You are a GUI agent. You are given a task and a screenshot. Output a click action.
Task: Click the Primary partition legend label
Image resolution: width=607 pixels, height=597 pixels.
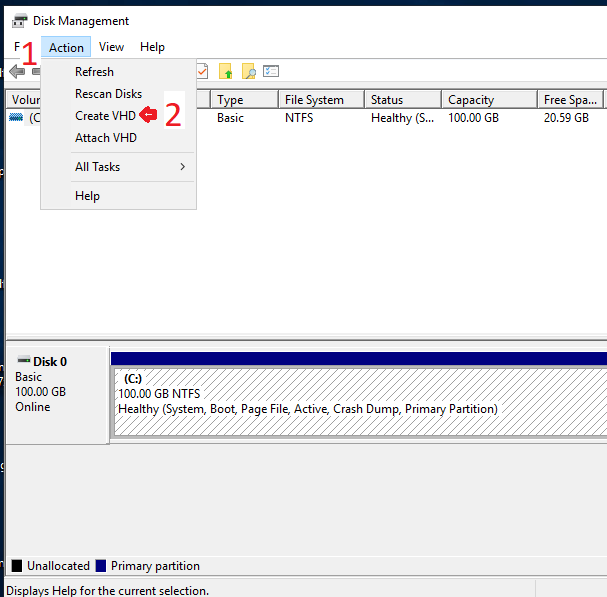(155, 566)
